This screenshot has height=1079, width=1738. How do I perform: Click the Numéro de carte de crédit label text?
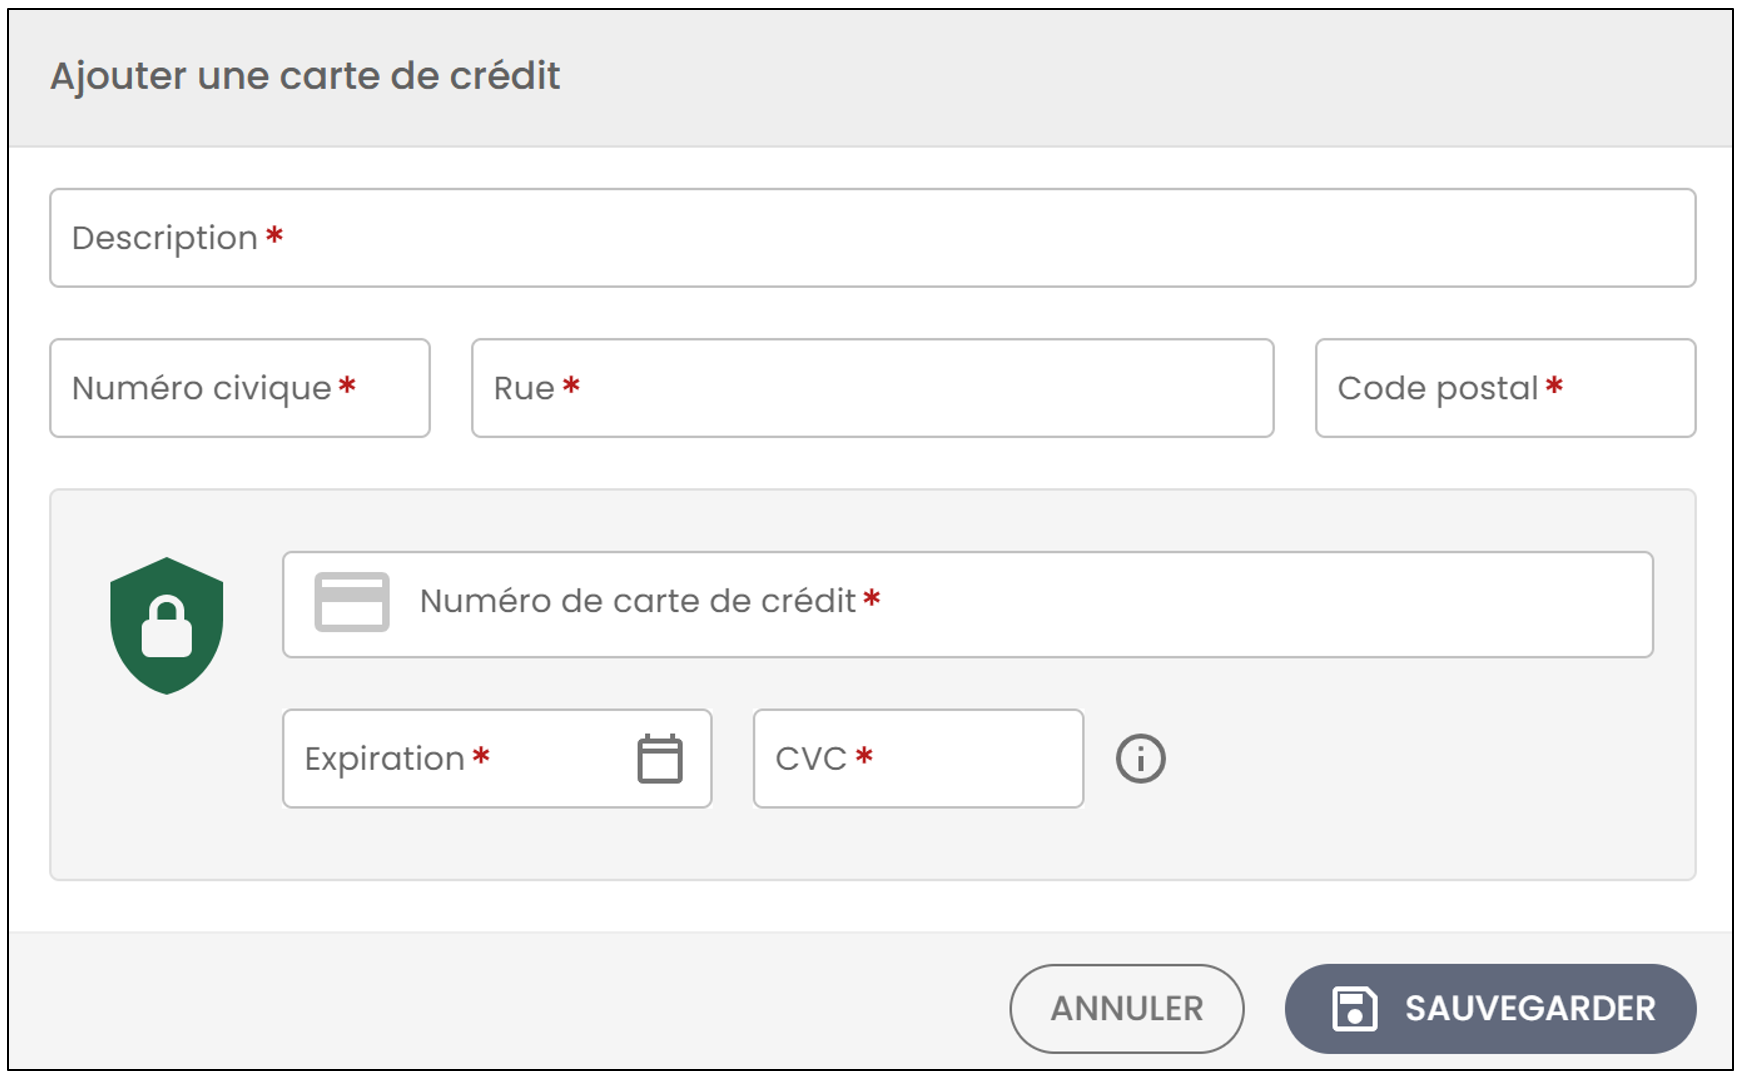click(638, 601)
